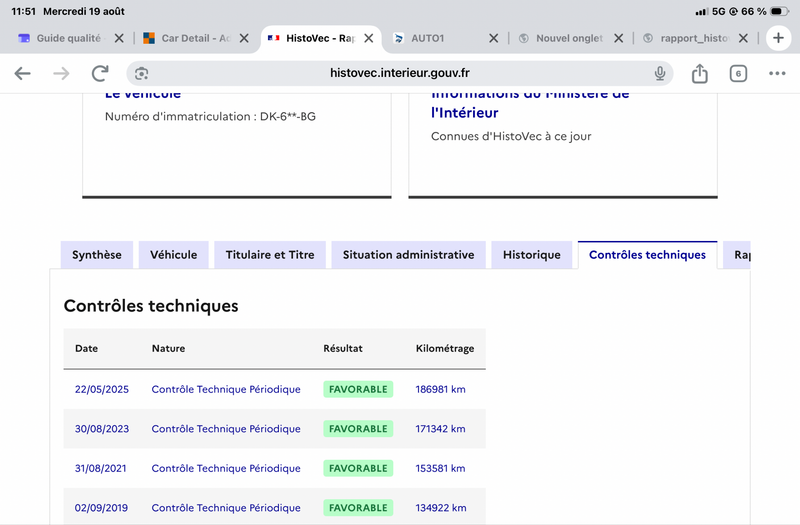The height and width of the screenshot is (525, 800).
Task: Click the FAVORABLE badge for 02/09/2019
Action: click(x=358, y=508)
